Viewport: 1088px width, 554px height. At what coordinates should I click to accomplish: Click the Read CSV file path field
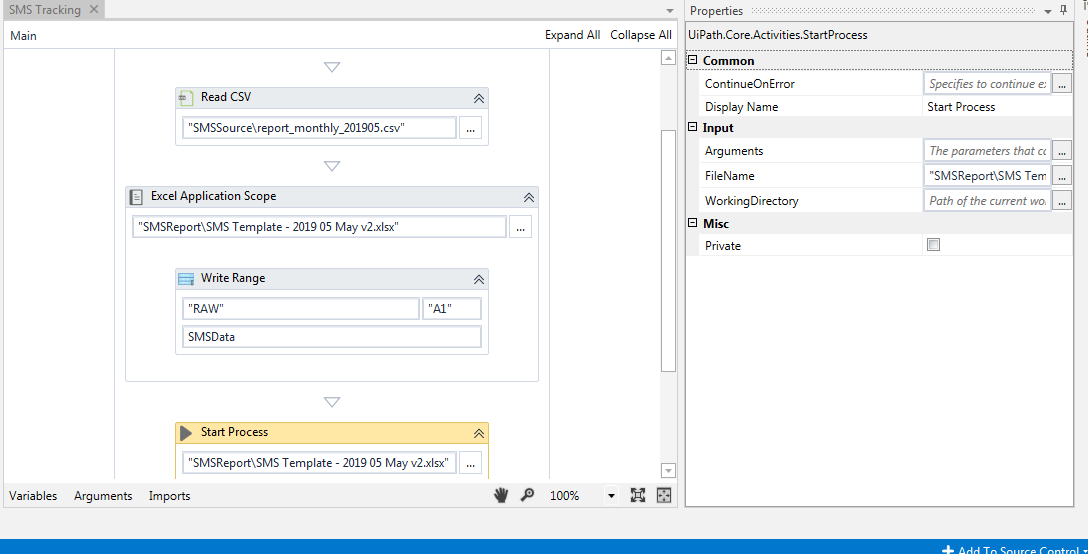pos(319,128)
